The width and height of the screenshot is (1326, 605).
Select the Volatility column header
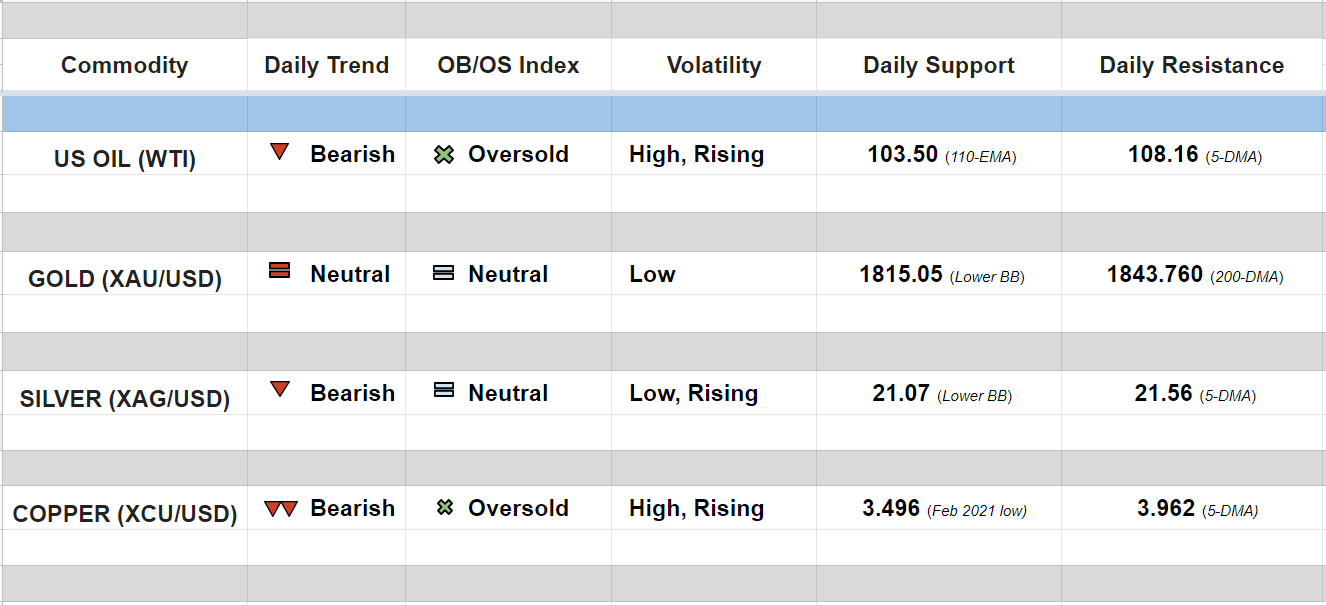714,65
